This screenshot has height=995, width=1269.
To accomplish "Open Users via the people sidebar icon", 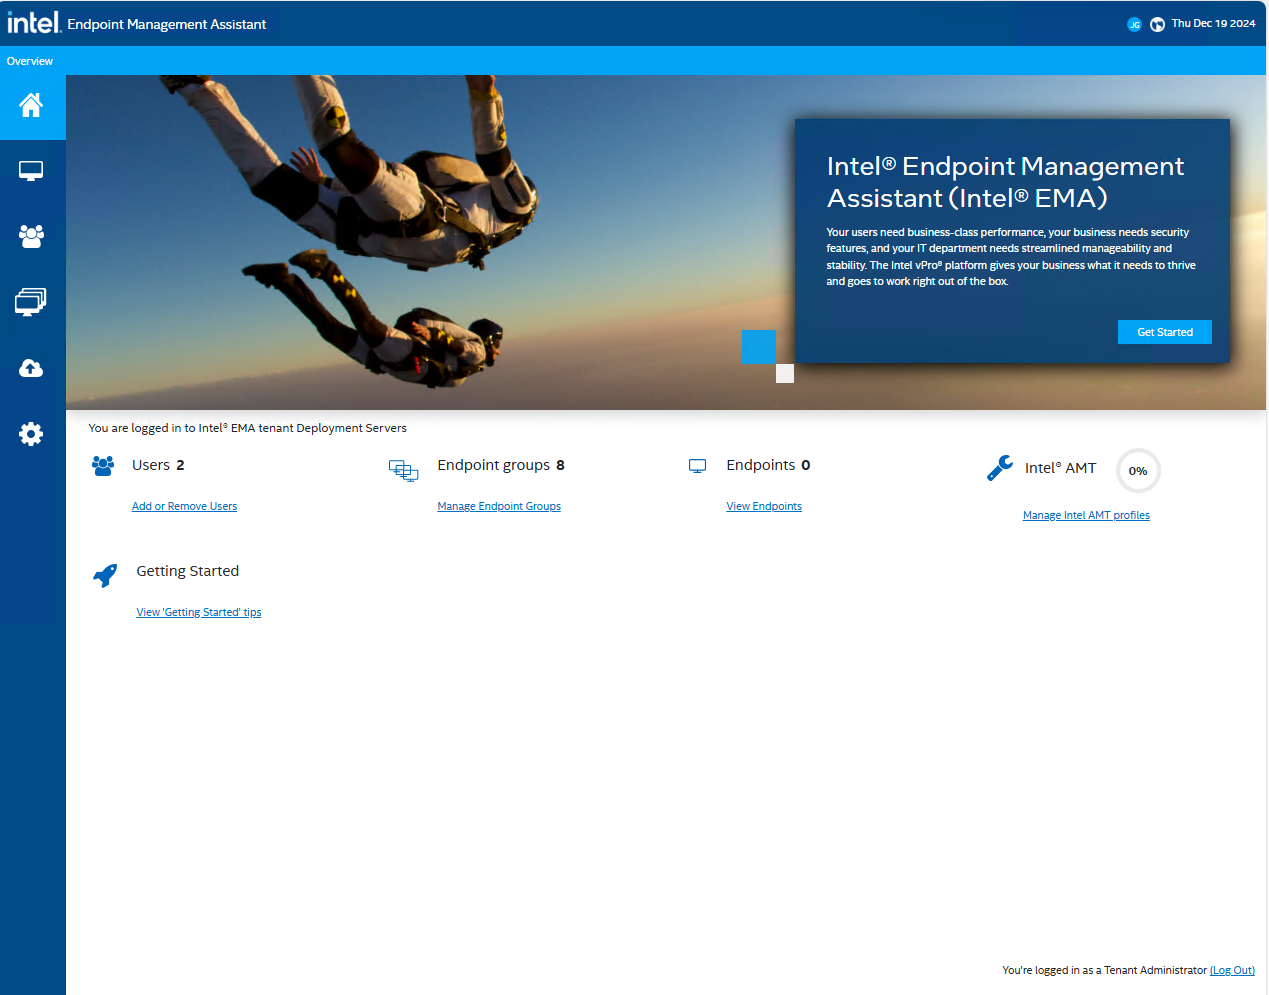I will coord(31,236).
